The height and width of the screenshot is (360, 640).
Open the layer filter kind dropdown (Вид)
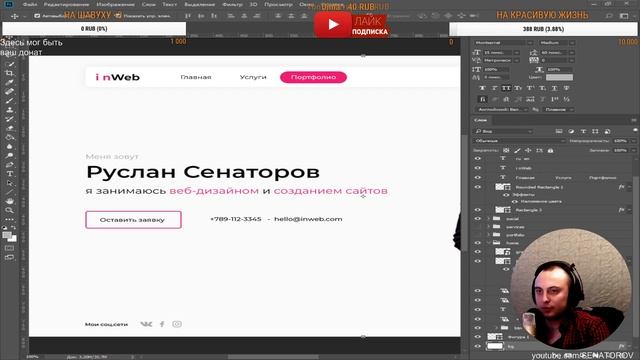(x=504, y=131)
